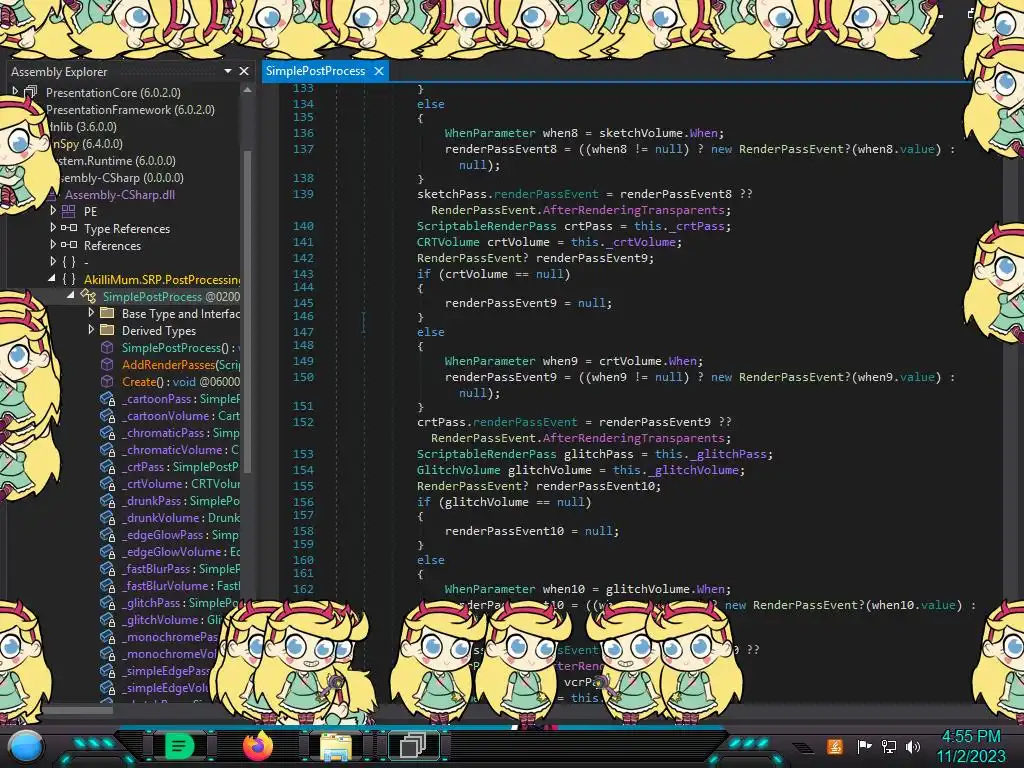Click the _simpleEdgePass field icon
This screenshot has width=1024, height=768.
tap(108, 670)
